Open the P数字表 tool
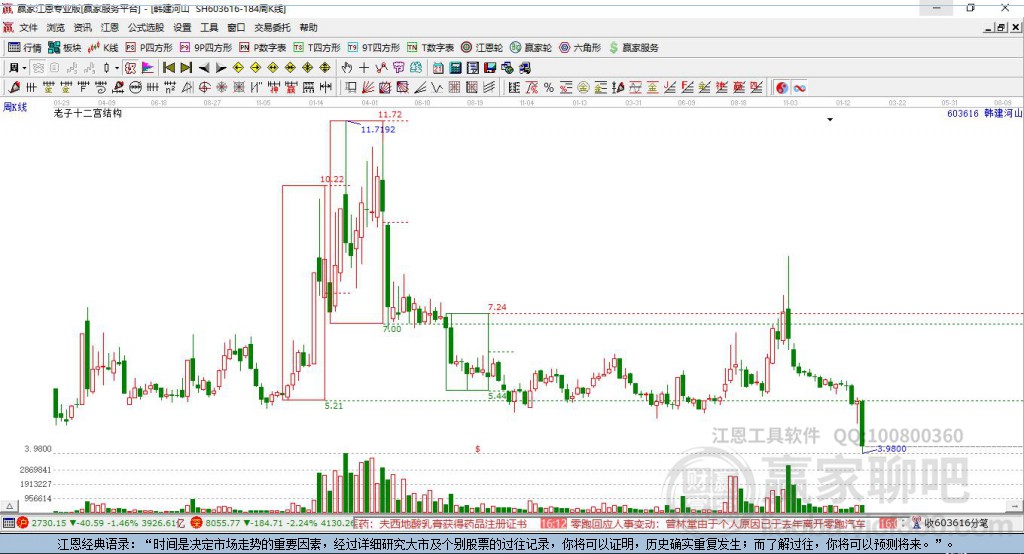Screen dimensions: 1024x554 click(263, 48)
